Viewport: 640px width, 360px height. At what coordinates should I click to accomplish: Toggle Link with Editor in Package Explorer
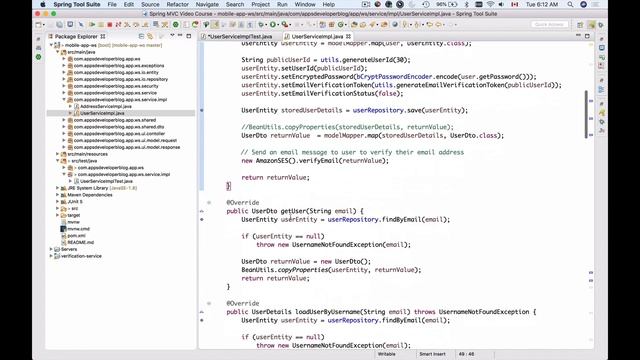tap(150, 36)
